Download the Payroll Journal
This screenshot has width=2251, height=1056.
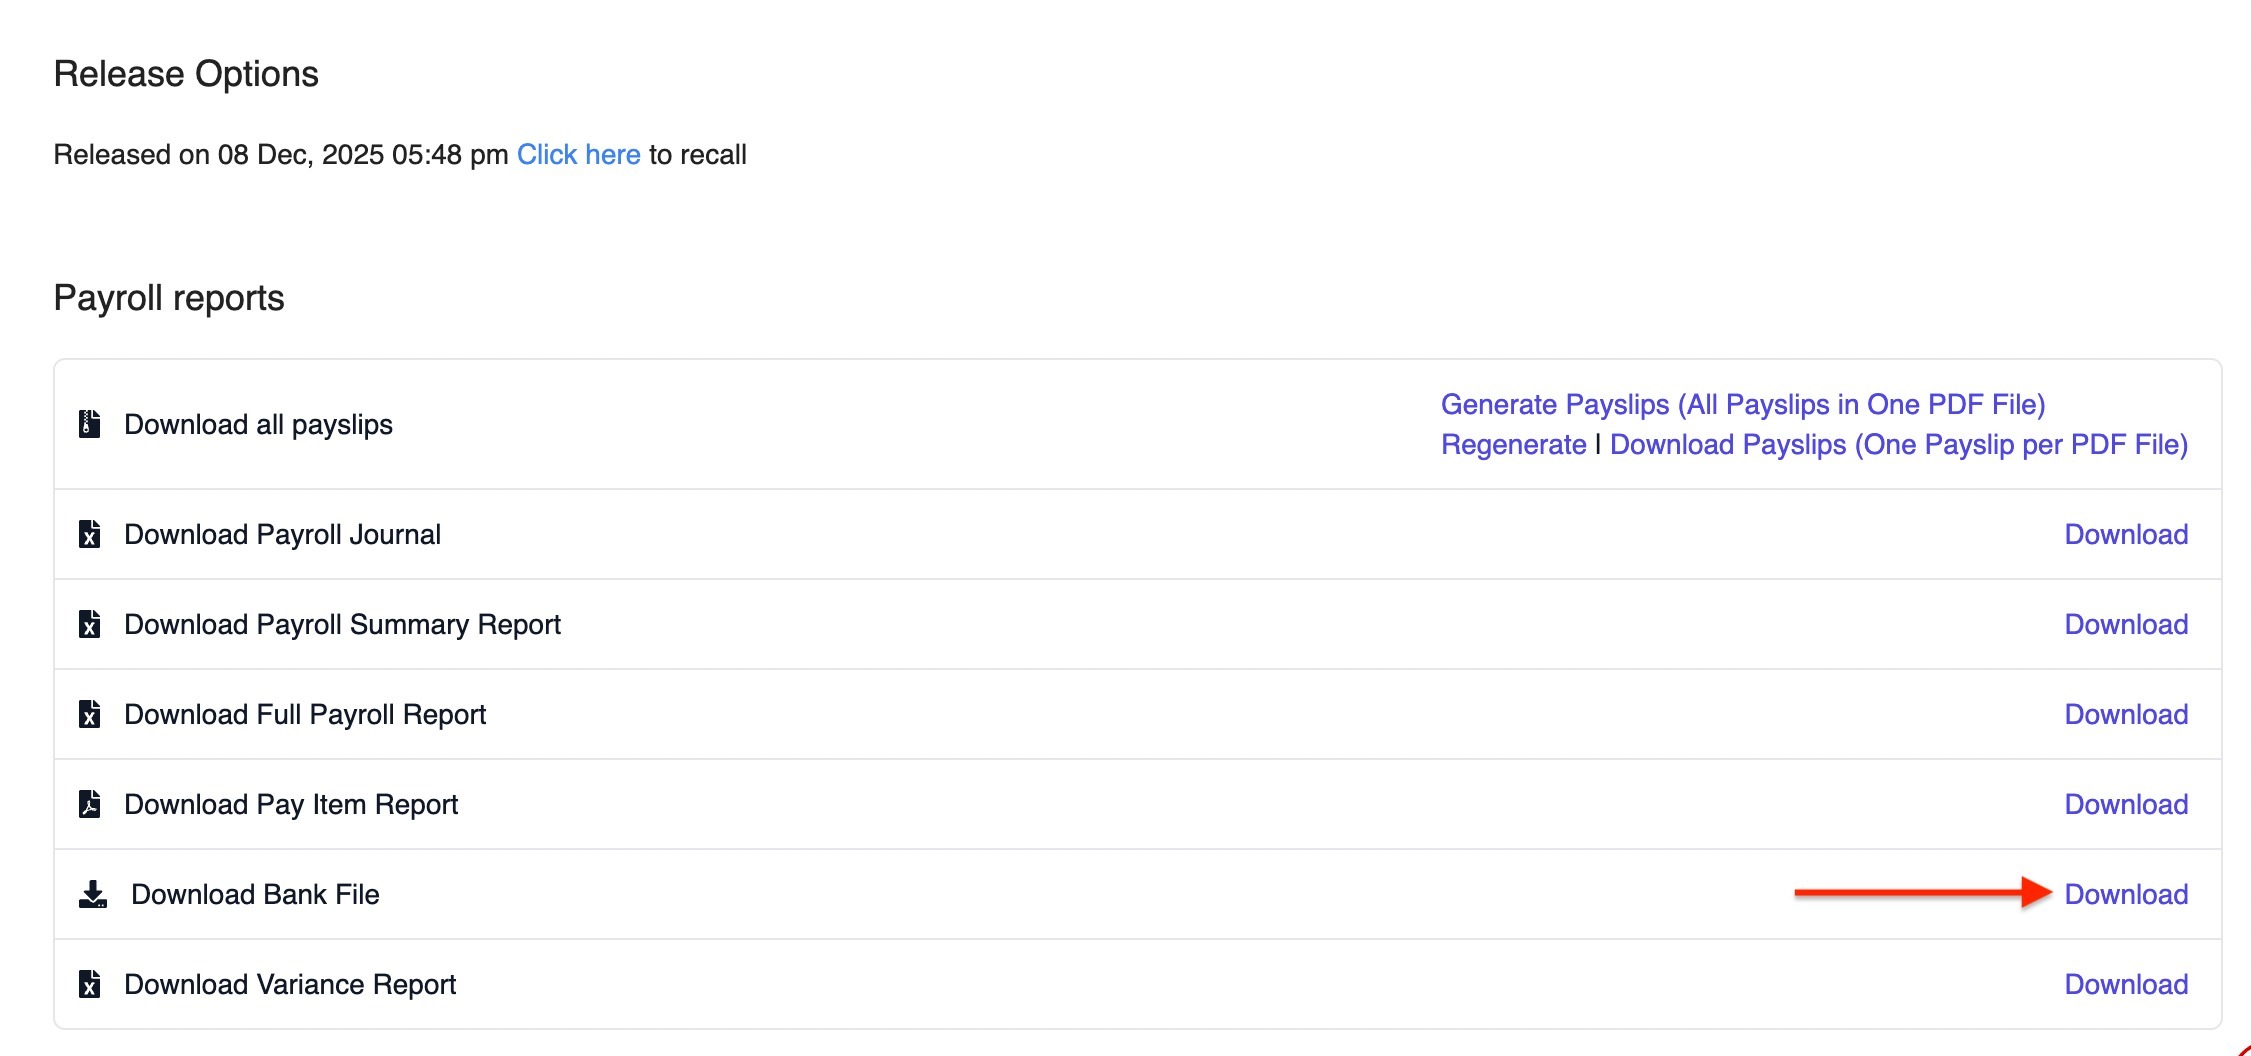pyautogui.click(x=2126, y=534)
